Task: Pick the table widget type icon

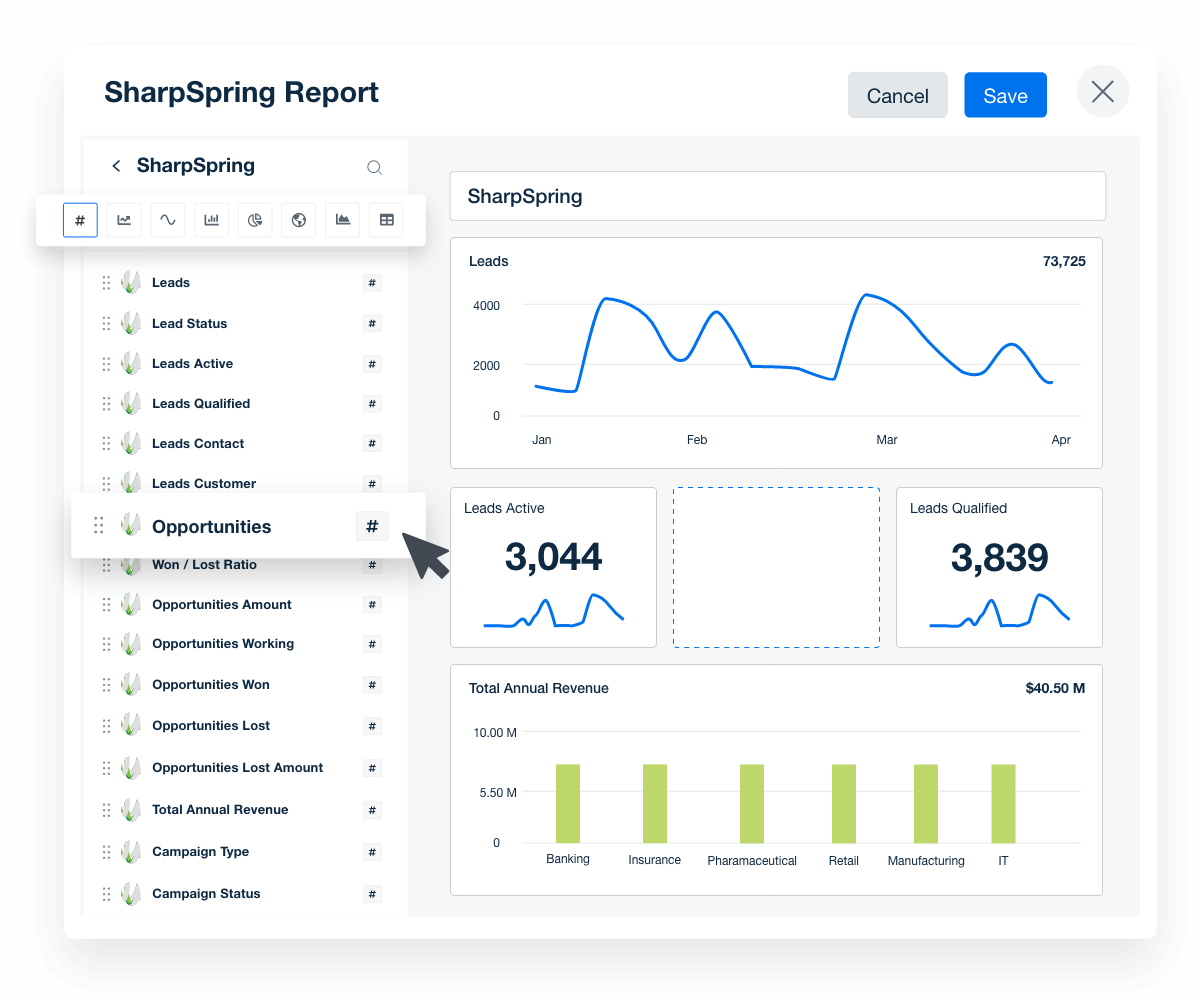Action: point(386,220)
